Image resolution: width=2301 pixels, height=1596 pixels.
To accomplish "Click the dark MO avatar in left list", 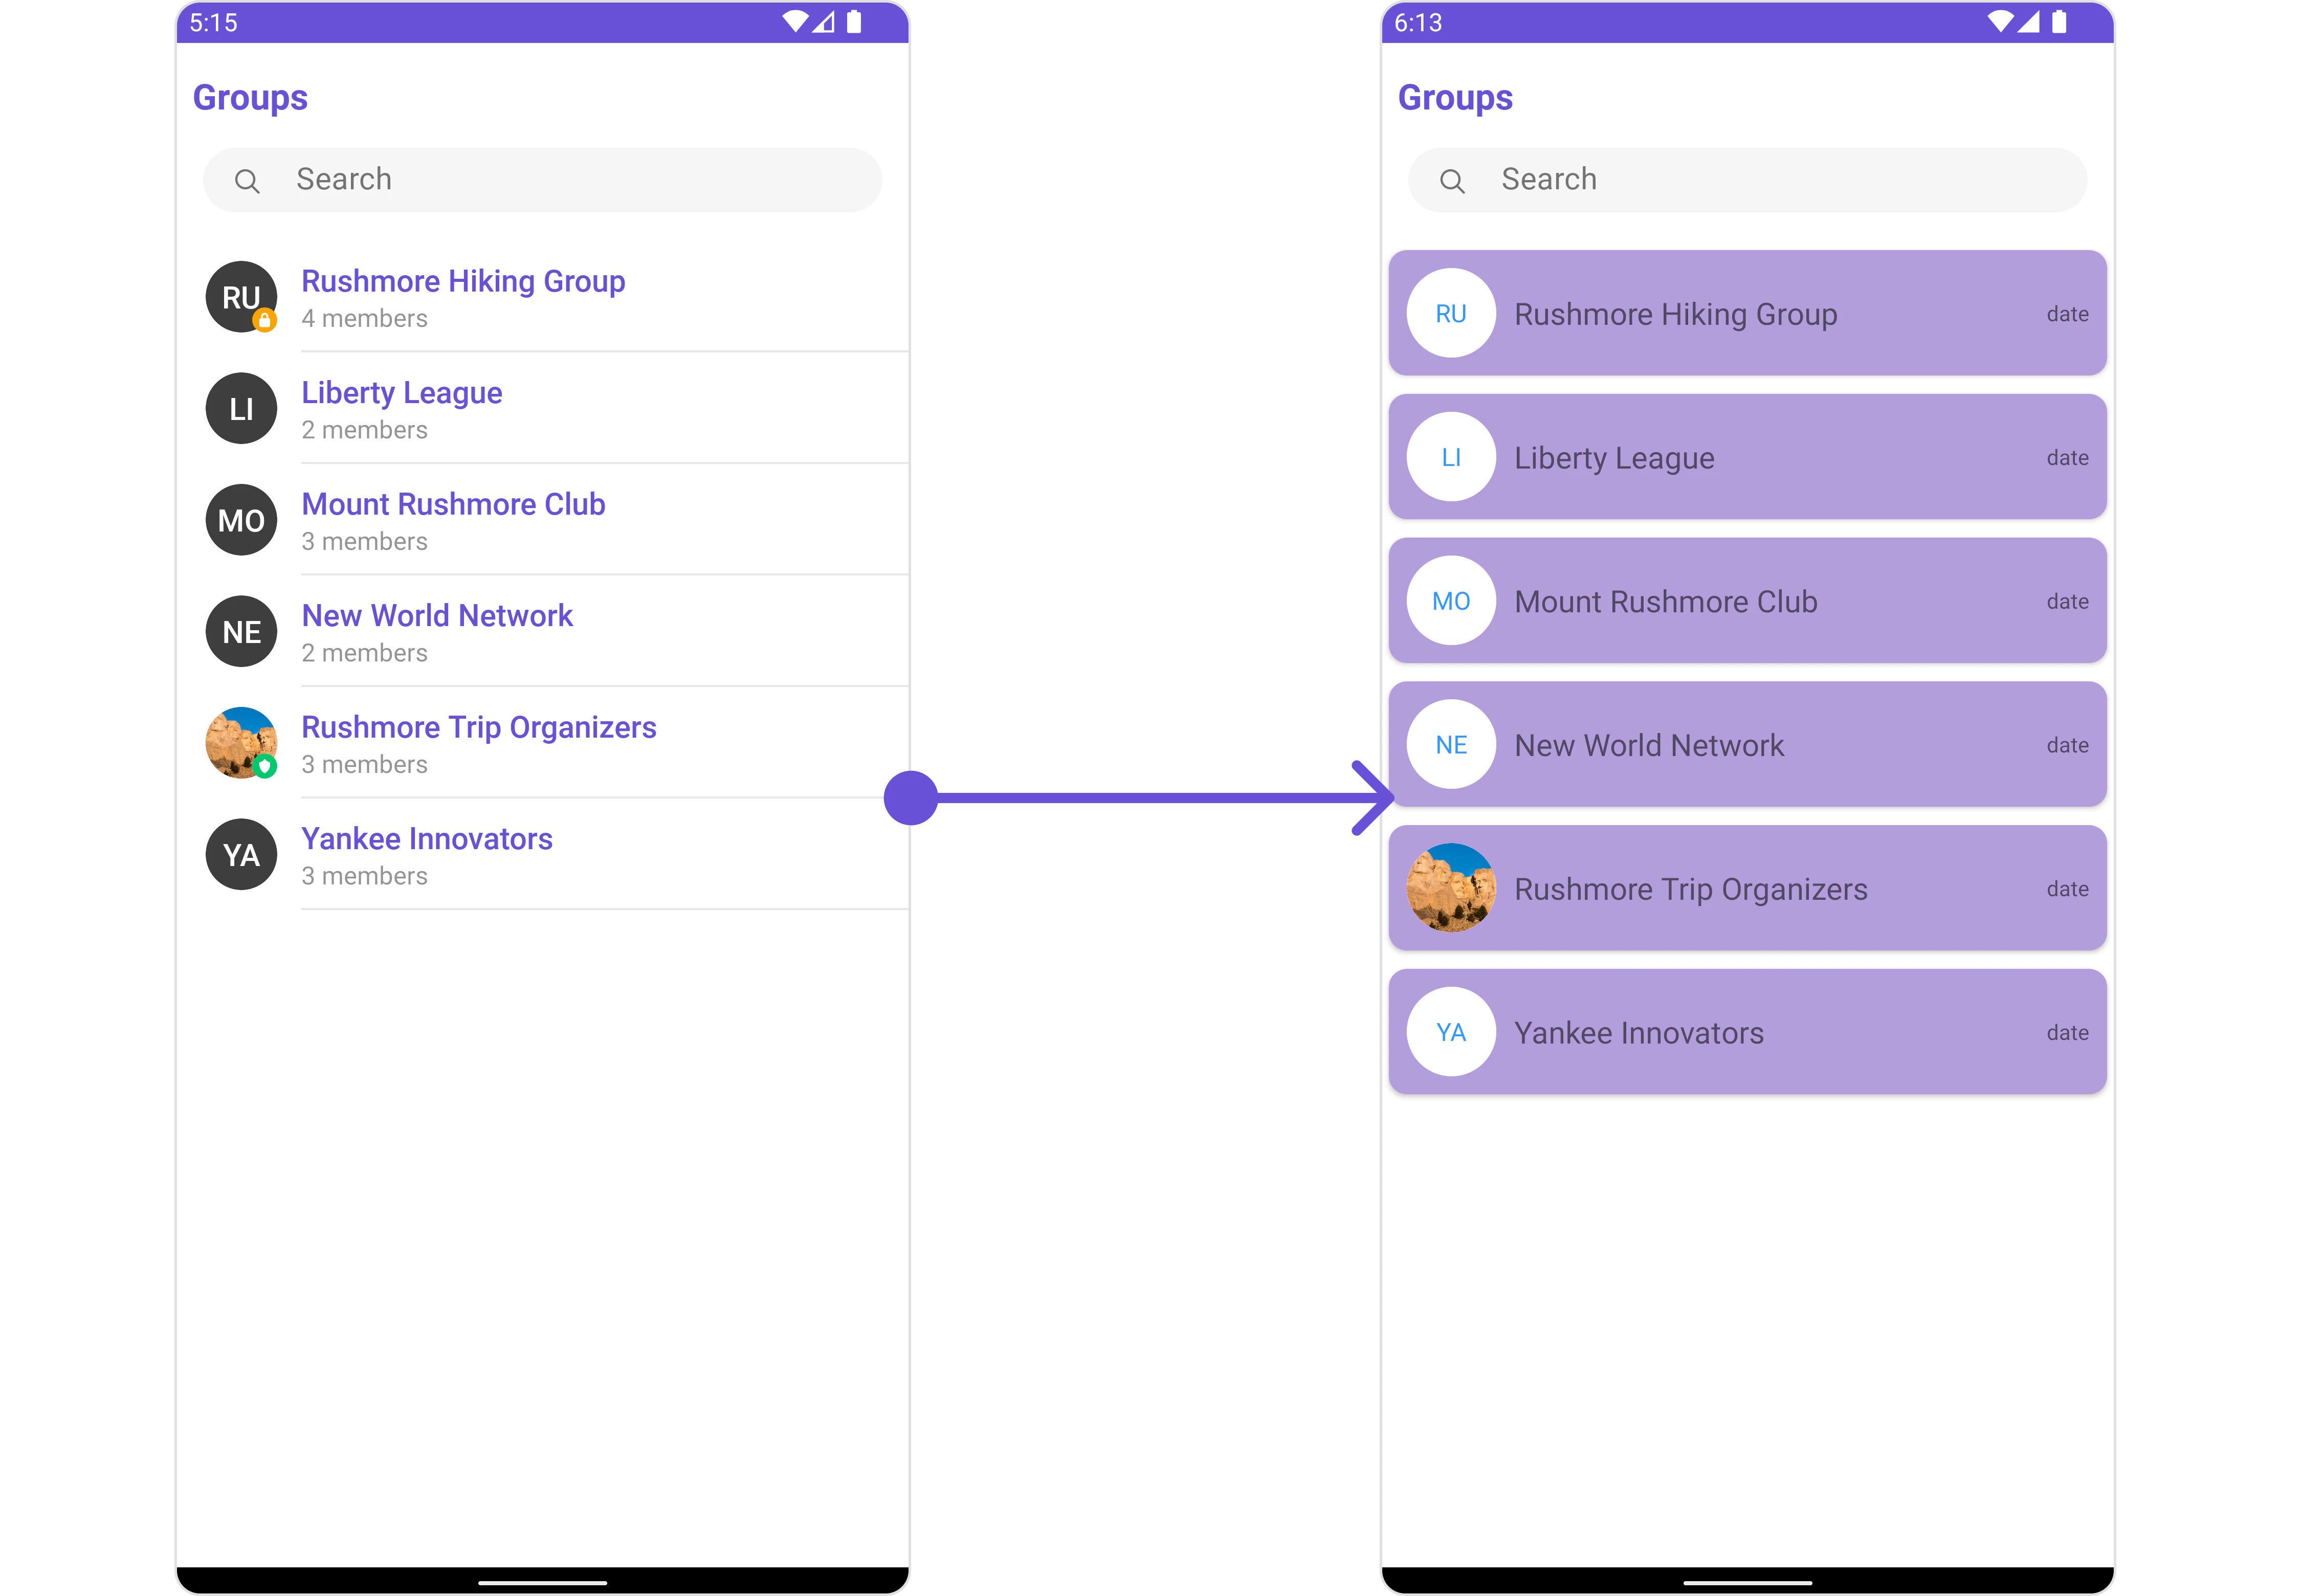I will pos(241,520).
